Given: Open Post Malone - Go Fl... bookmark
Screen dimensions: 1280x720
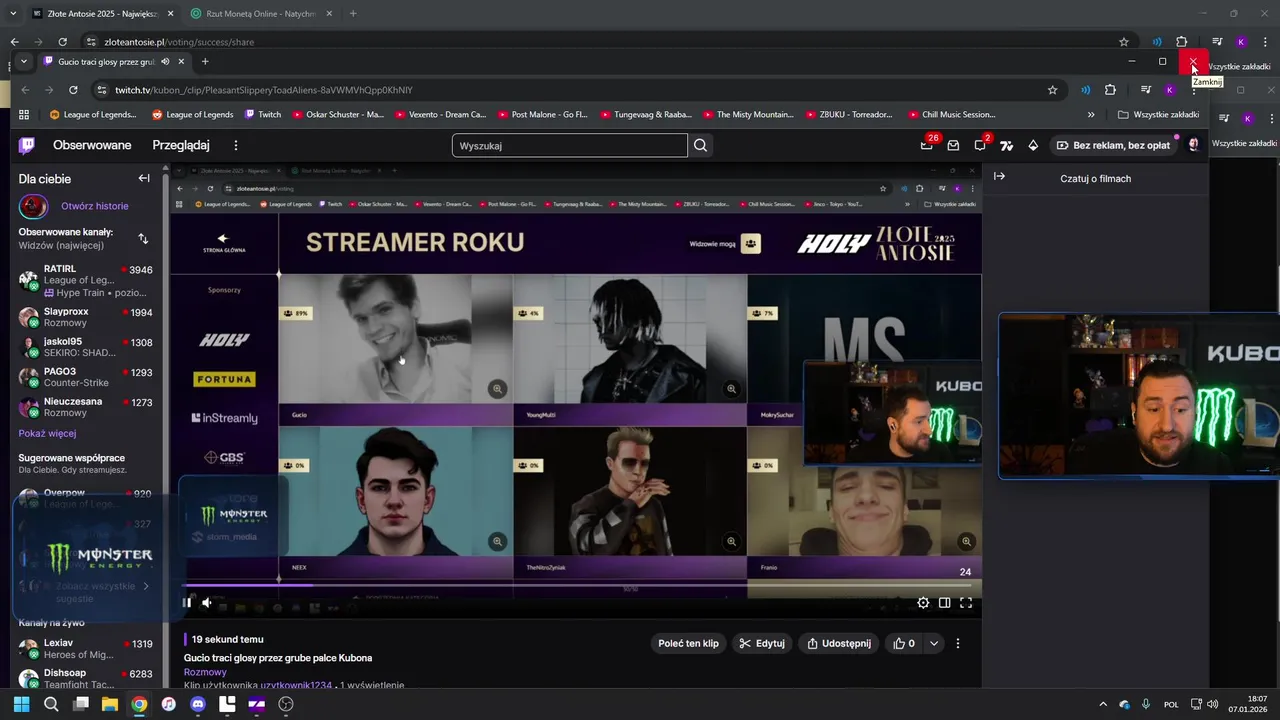Looking at the screenshot, I should tap(543, 115).
